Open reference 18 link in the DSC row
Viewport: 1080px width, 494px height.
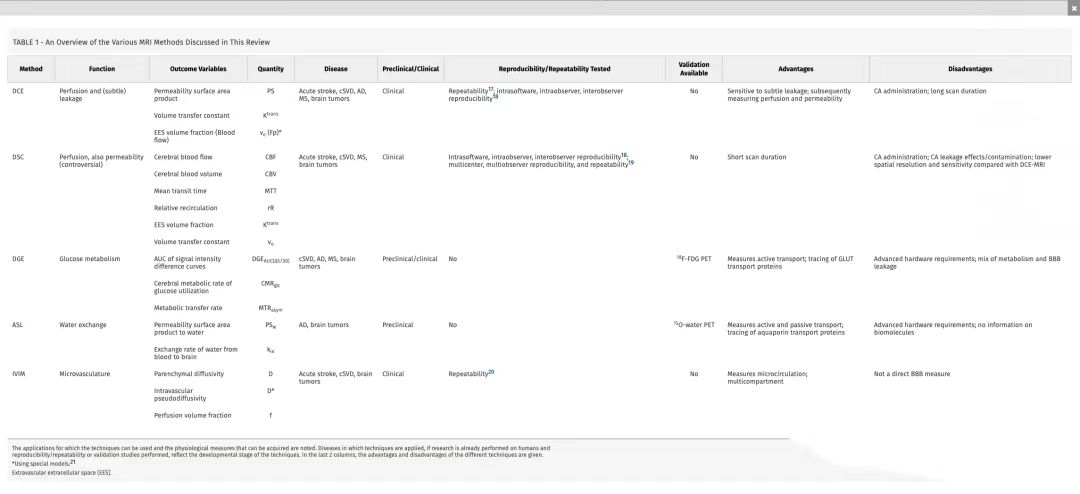624,155
